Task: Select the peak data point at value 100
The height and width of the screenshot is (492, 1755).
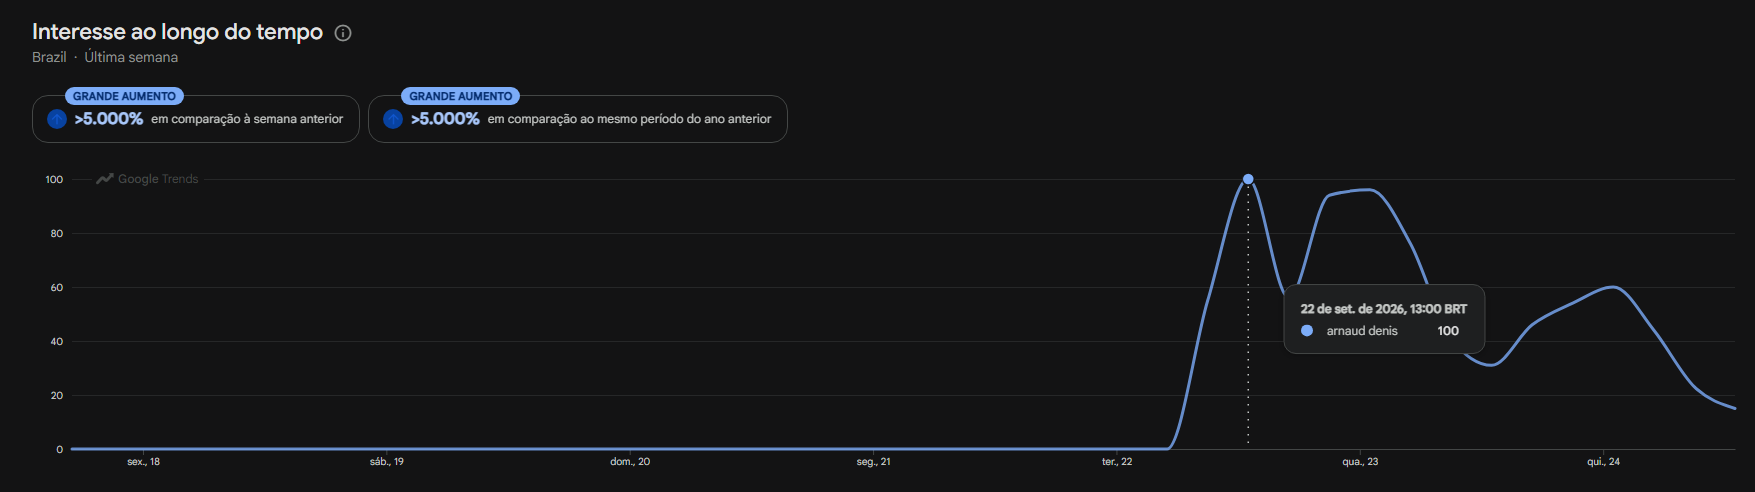Action: (x=1248, y=179)
